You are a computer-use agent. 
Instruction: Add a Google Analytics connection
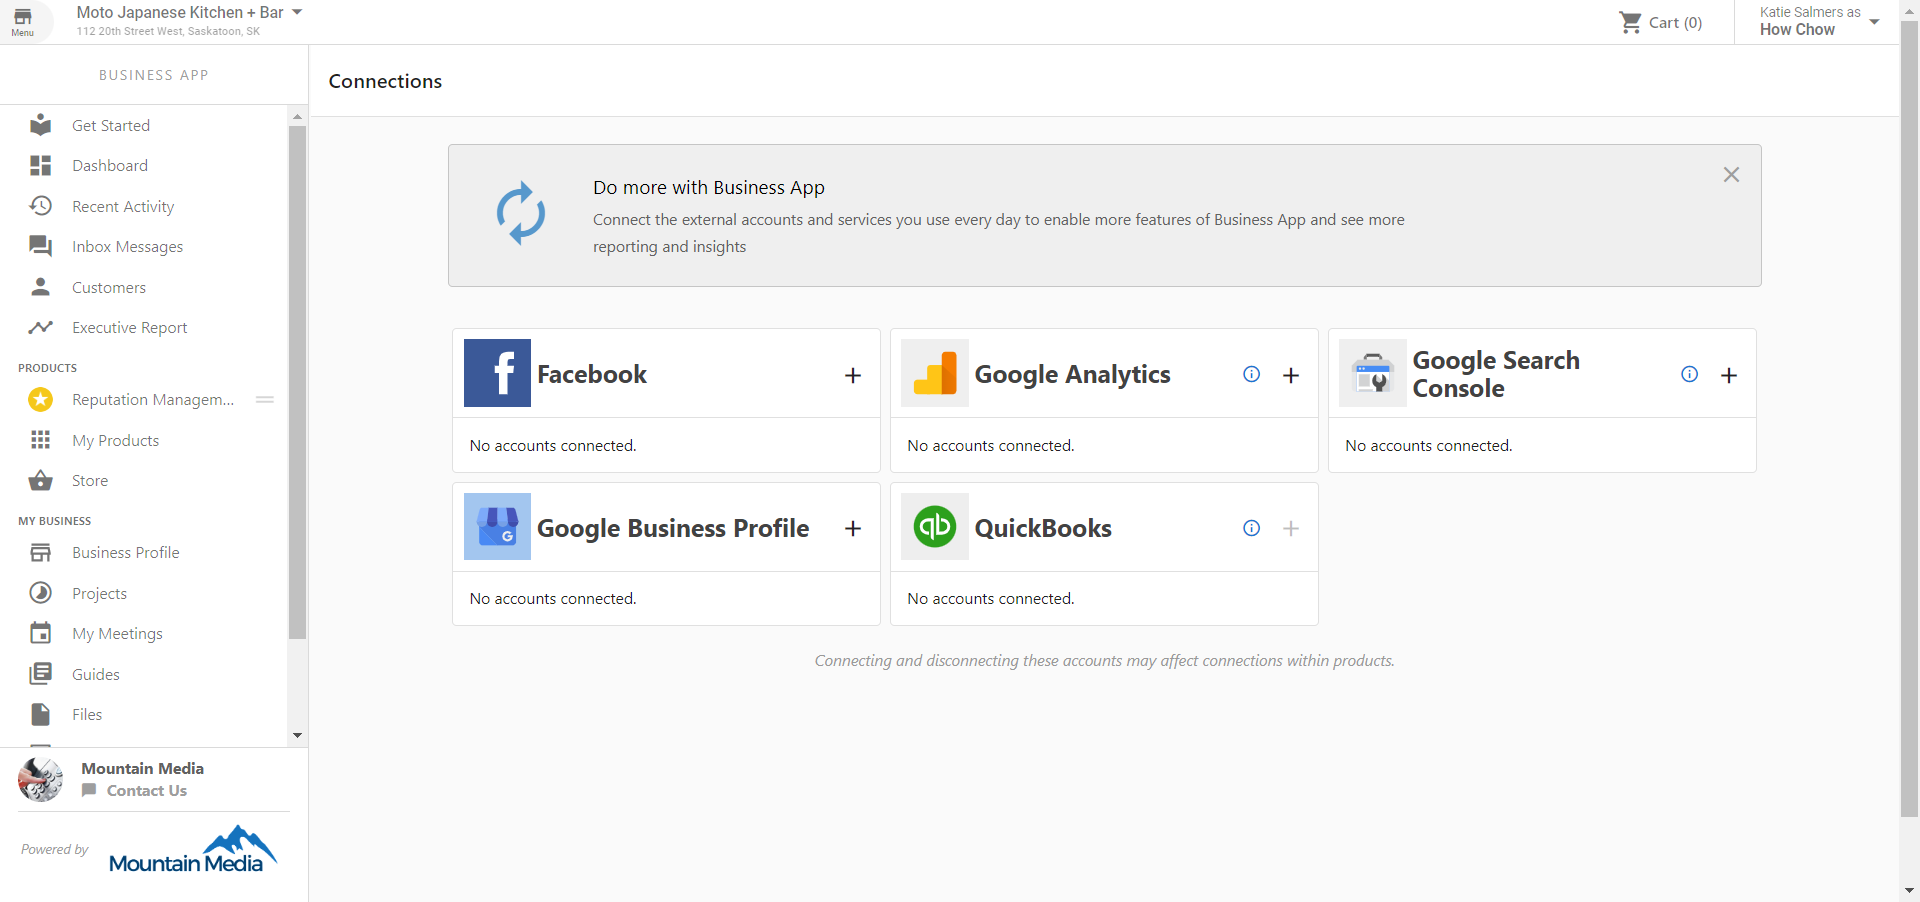point(1291,375)
